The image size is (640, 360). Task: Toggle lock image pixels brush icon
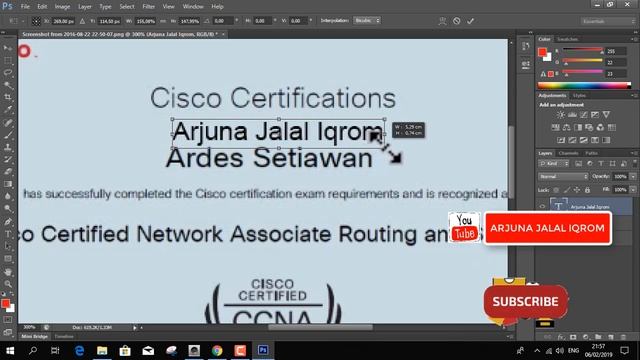[567, 190]
